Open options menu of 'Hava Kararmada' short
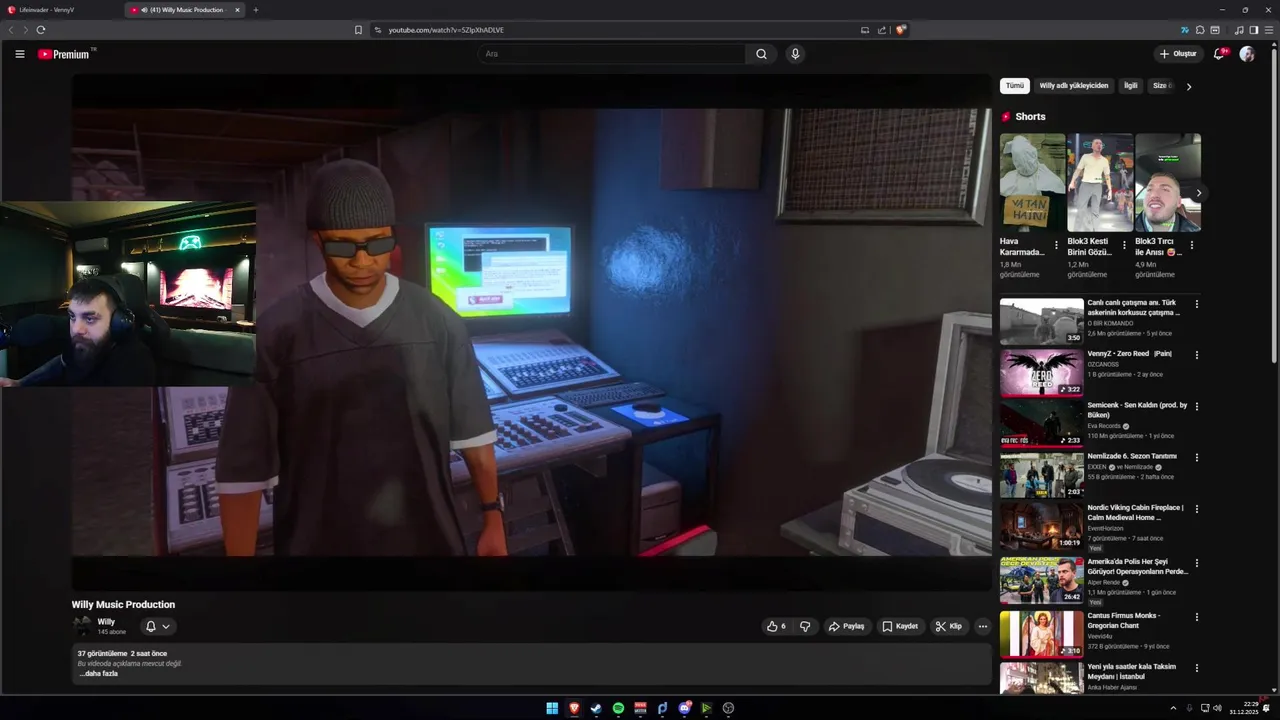The height and width of the screenshot is (720, 1280). coord(1056,245)
